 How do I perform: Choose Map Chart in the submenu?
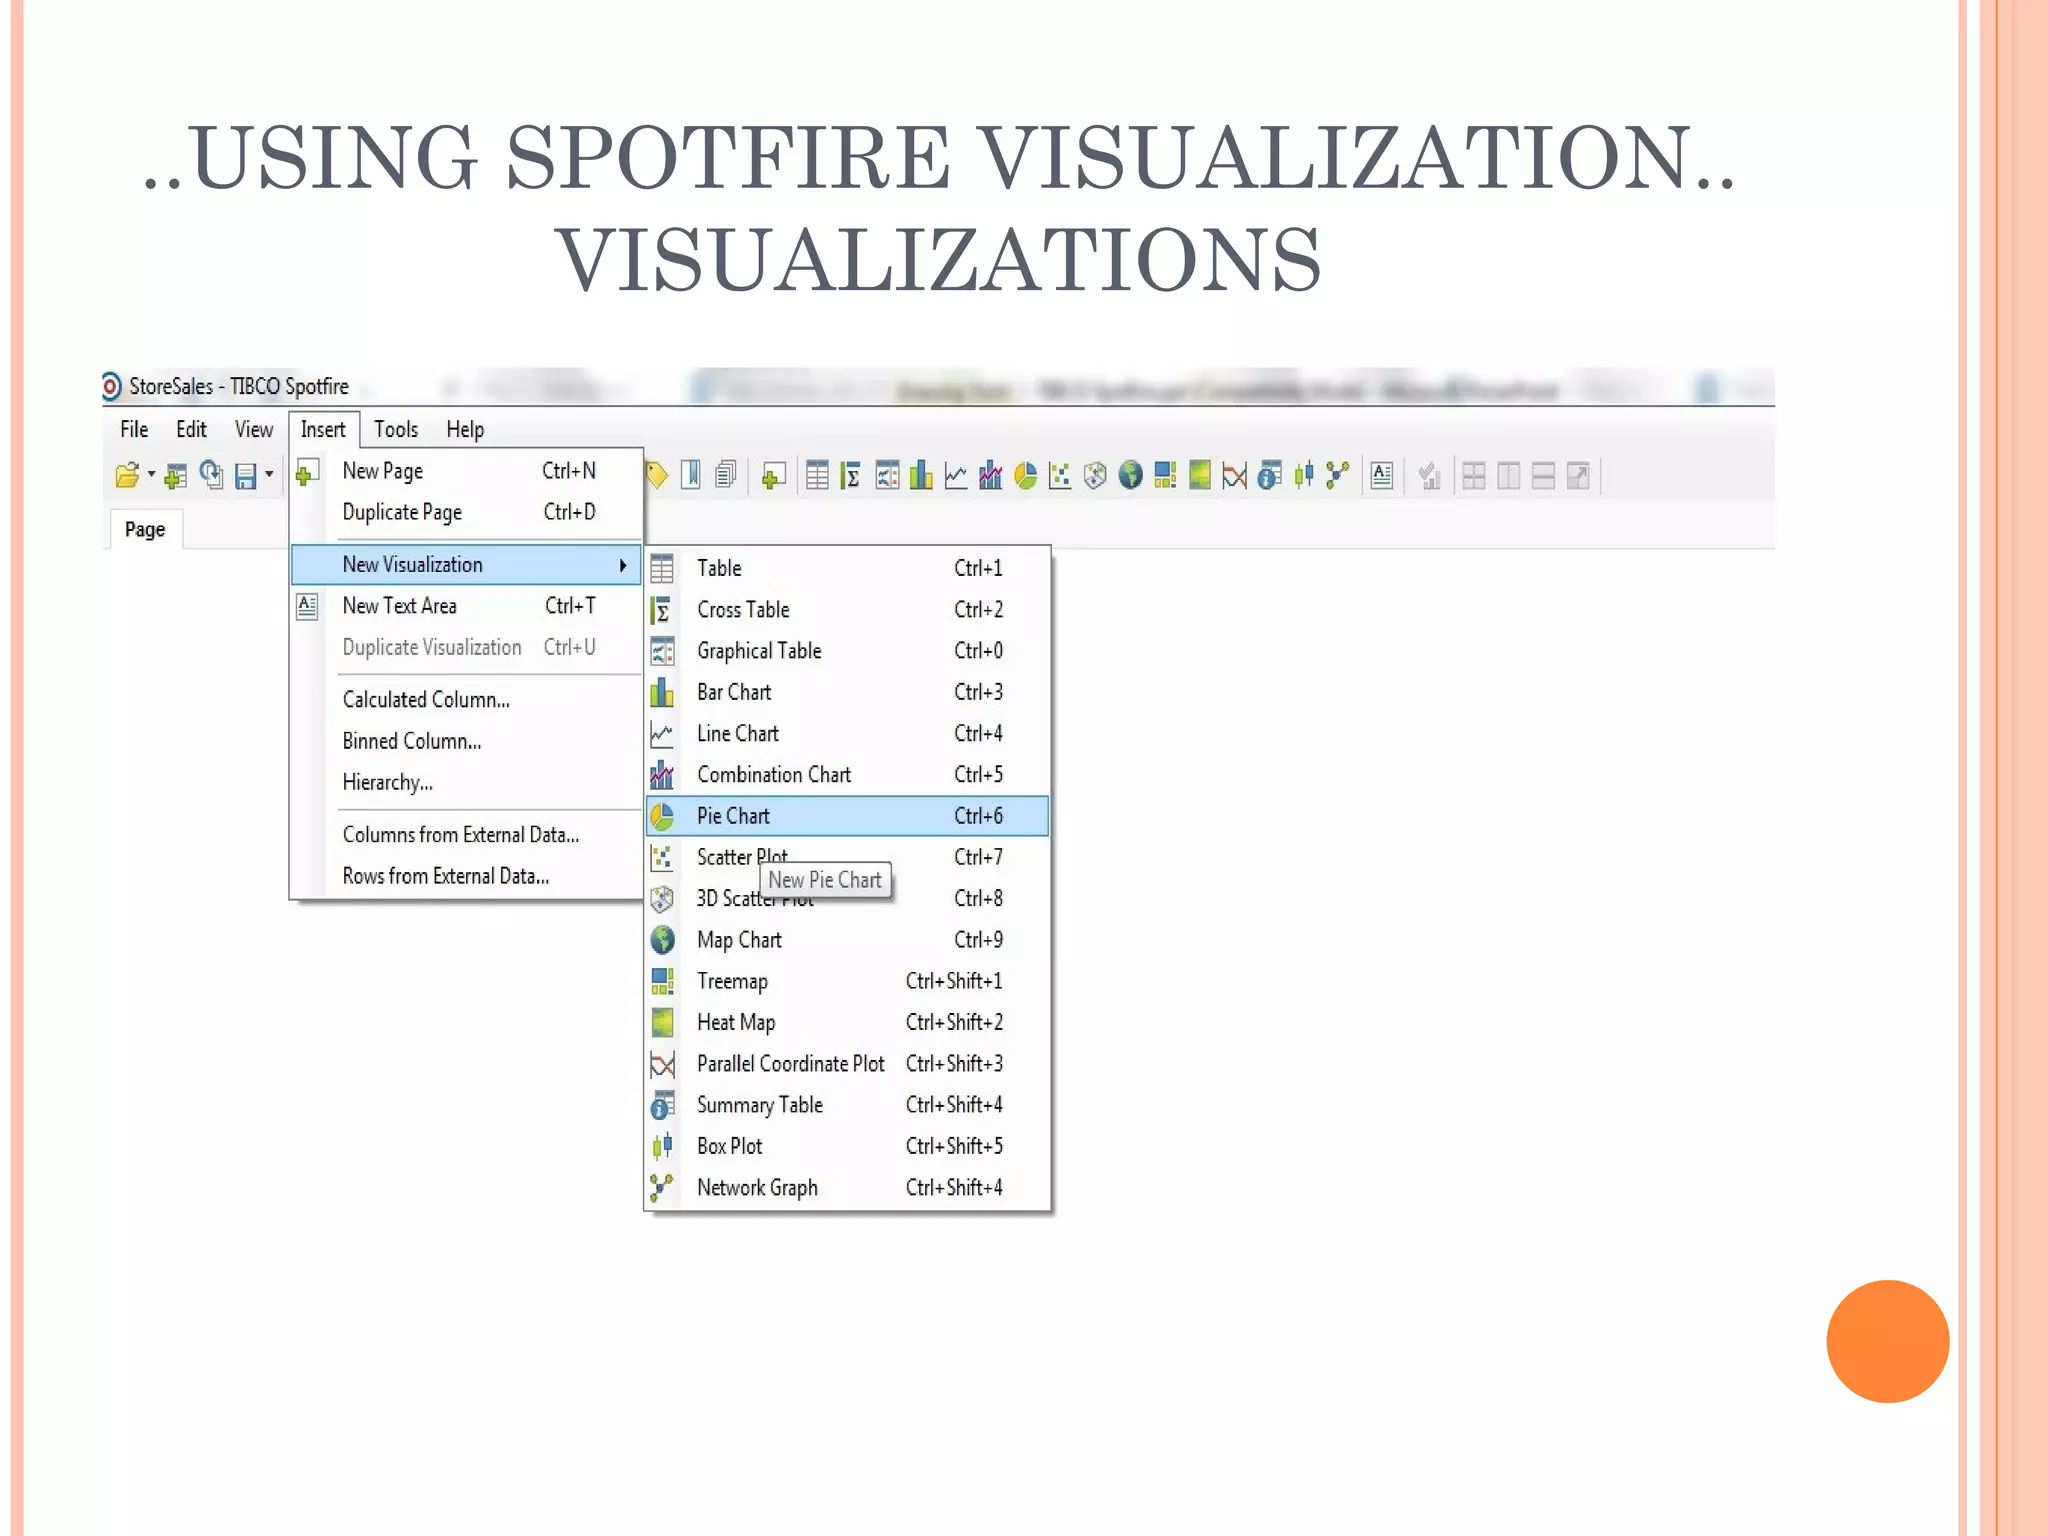[x=848, y=940]
